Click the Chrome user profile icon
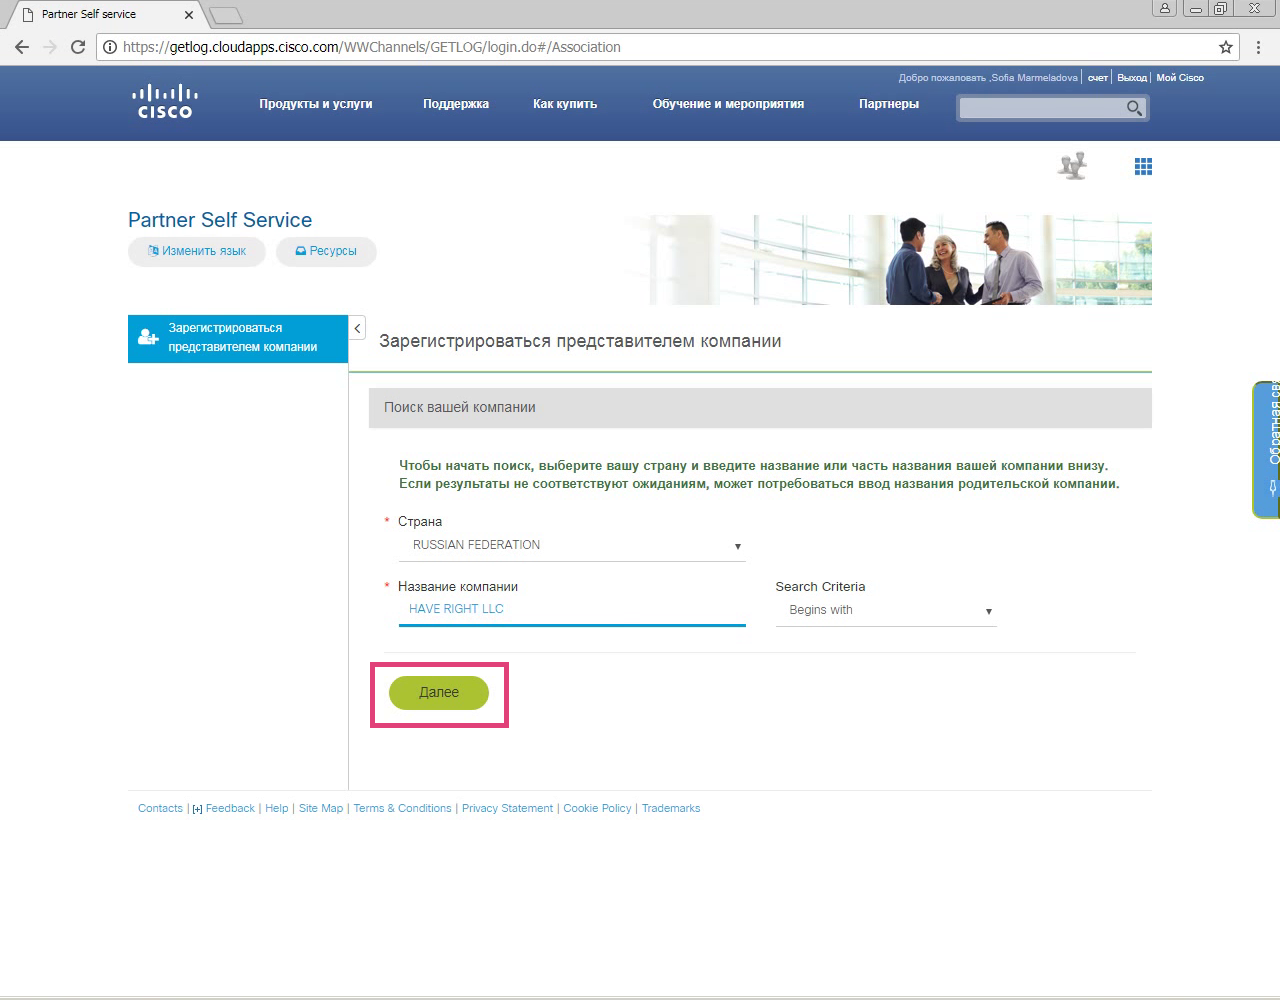The image size is (1280, 1000). click(1165, 9)
